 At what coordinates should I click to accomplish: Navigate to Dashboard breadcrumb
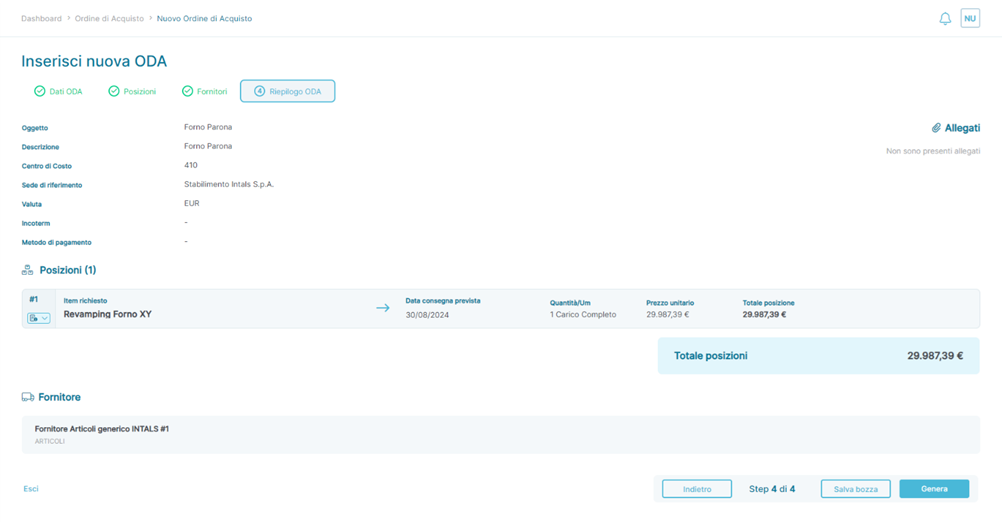pos(42,19)
